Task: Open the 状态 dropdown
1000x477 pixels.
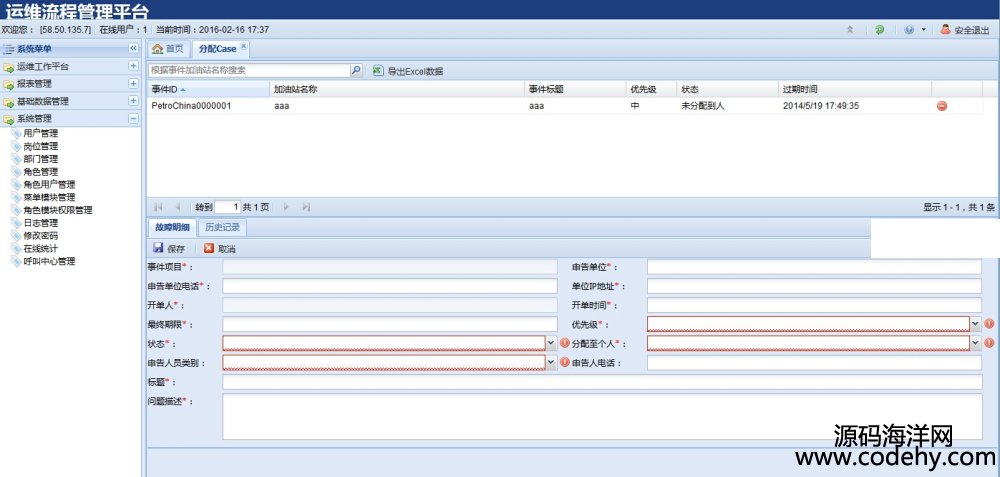Action: [551, 343]
